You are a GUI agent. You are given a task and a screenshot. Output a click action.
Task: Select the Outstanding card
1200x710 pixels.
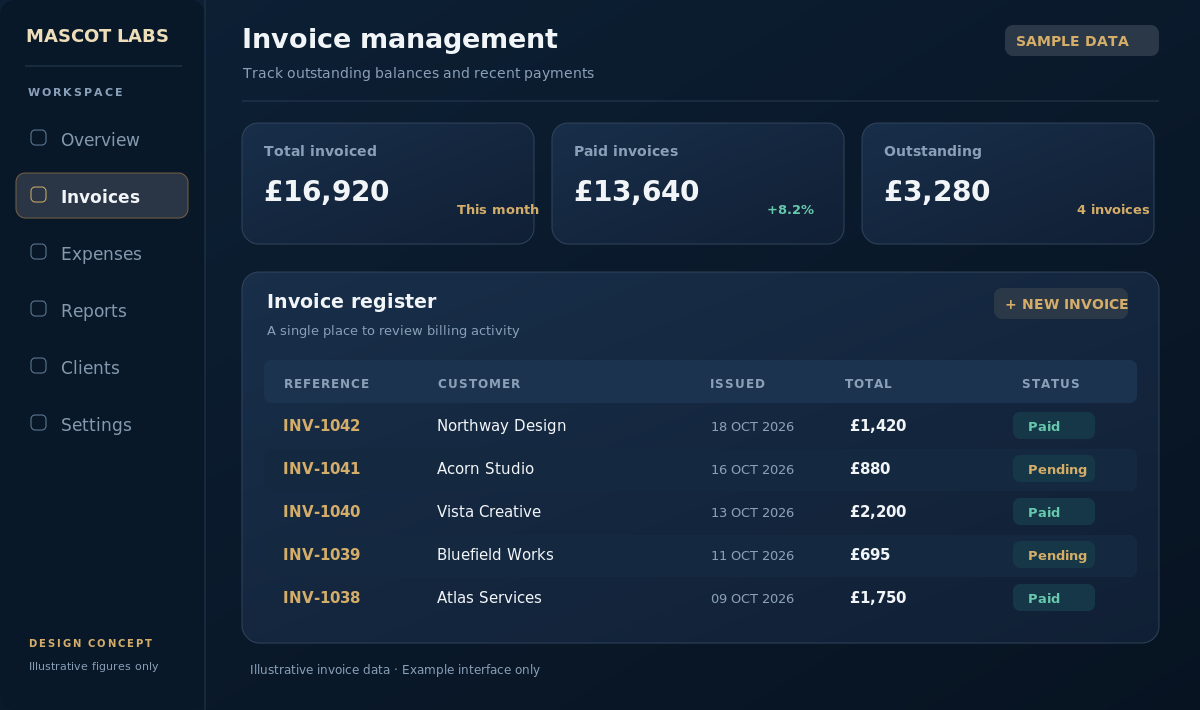(x=1008, y=183)
